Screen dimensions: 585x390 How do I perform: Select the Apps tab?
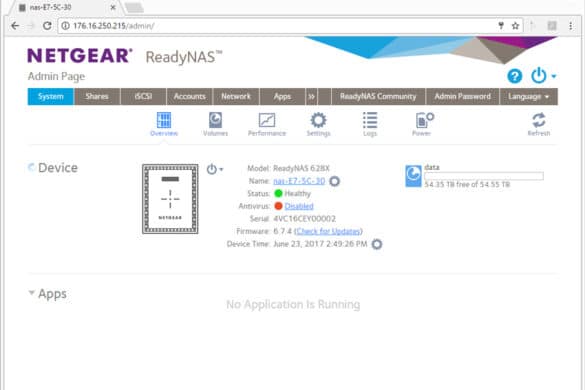(282, 96)
